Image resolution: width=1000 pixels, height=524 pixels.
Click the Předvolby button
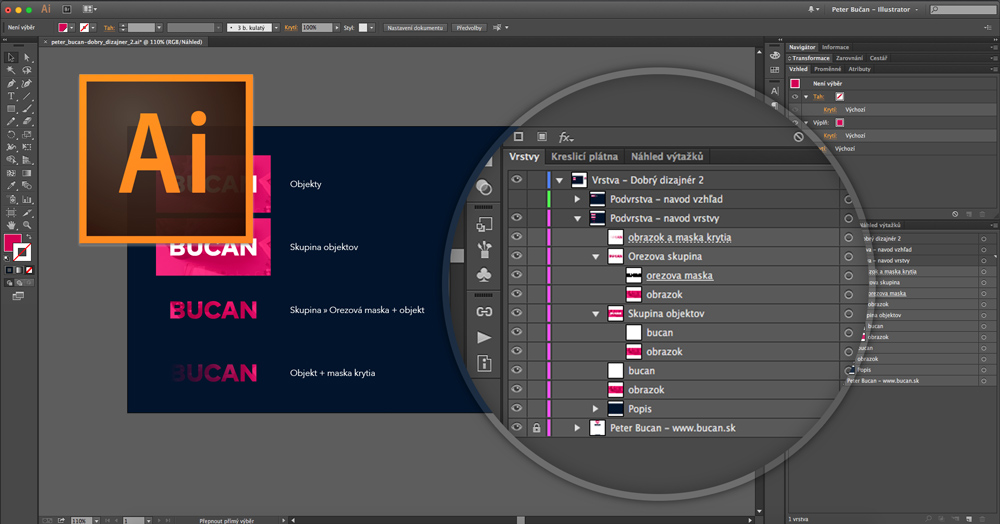pyautogui.click(x=469, y=27)
